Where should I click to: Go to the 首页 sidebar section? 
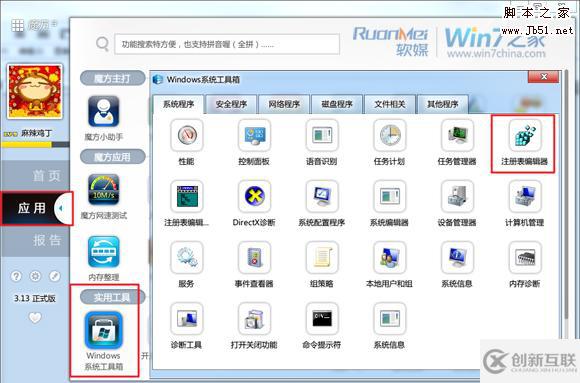(x=35, y=176)
